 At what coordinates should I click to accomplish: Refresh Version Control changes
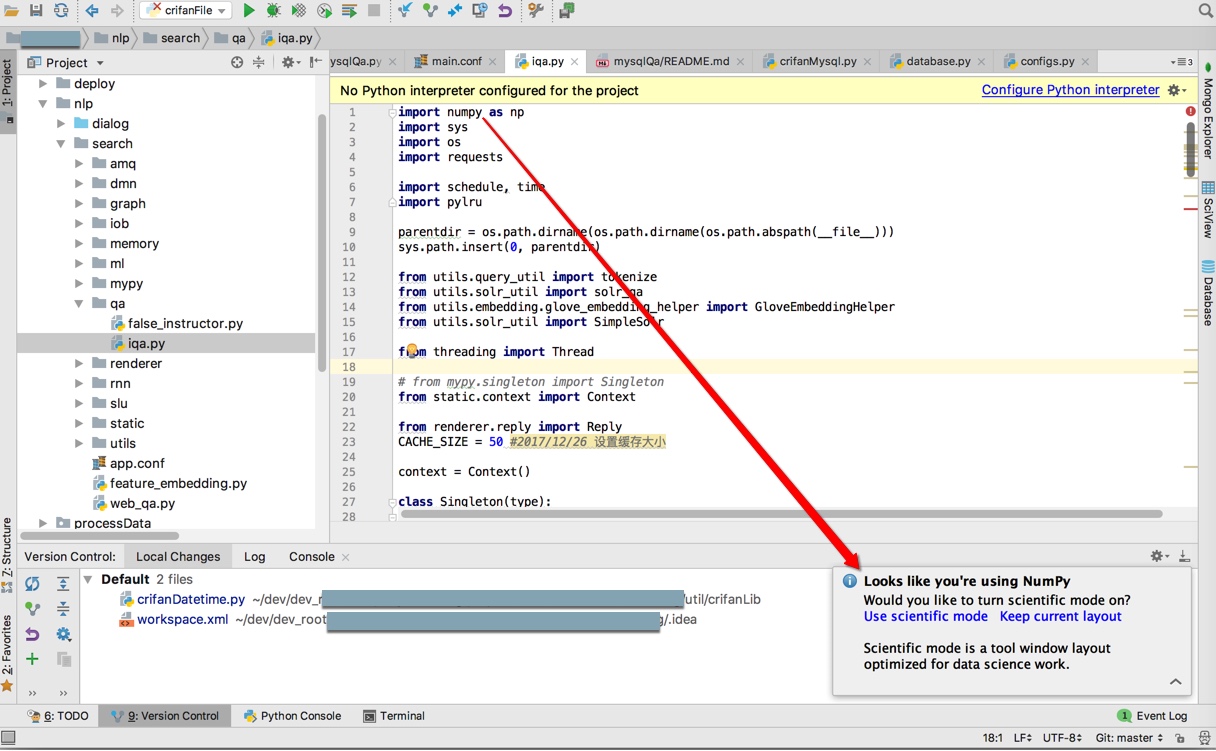(x=32, y=584)
